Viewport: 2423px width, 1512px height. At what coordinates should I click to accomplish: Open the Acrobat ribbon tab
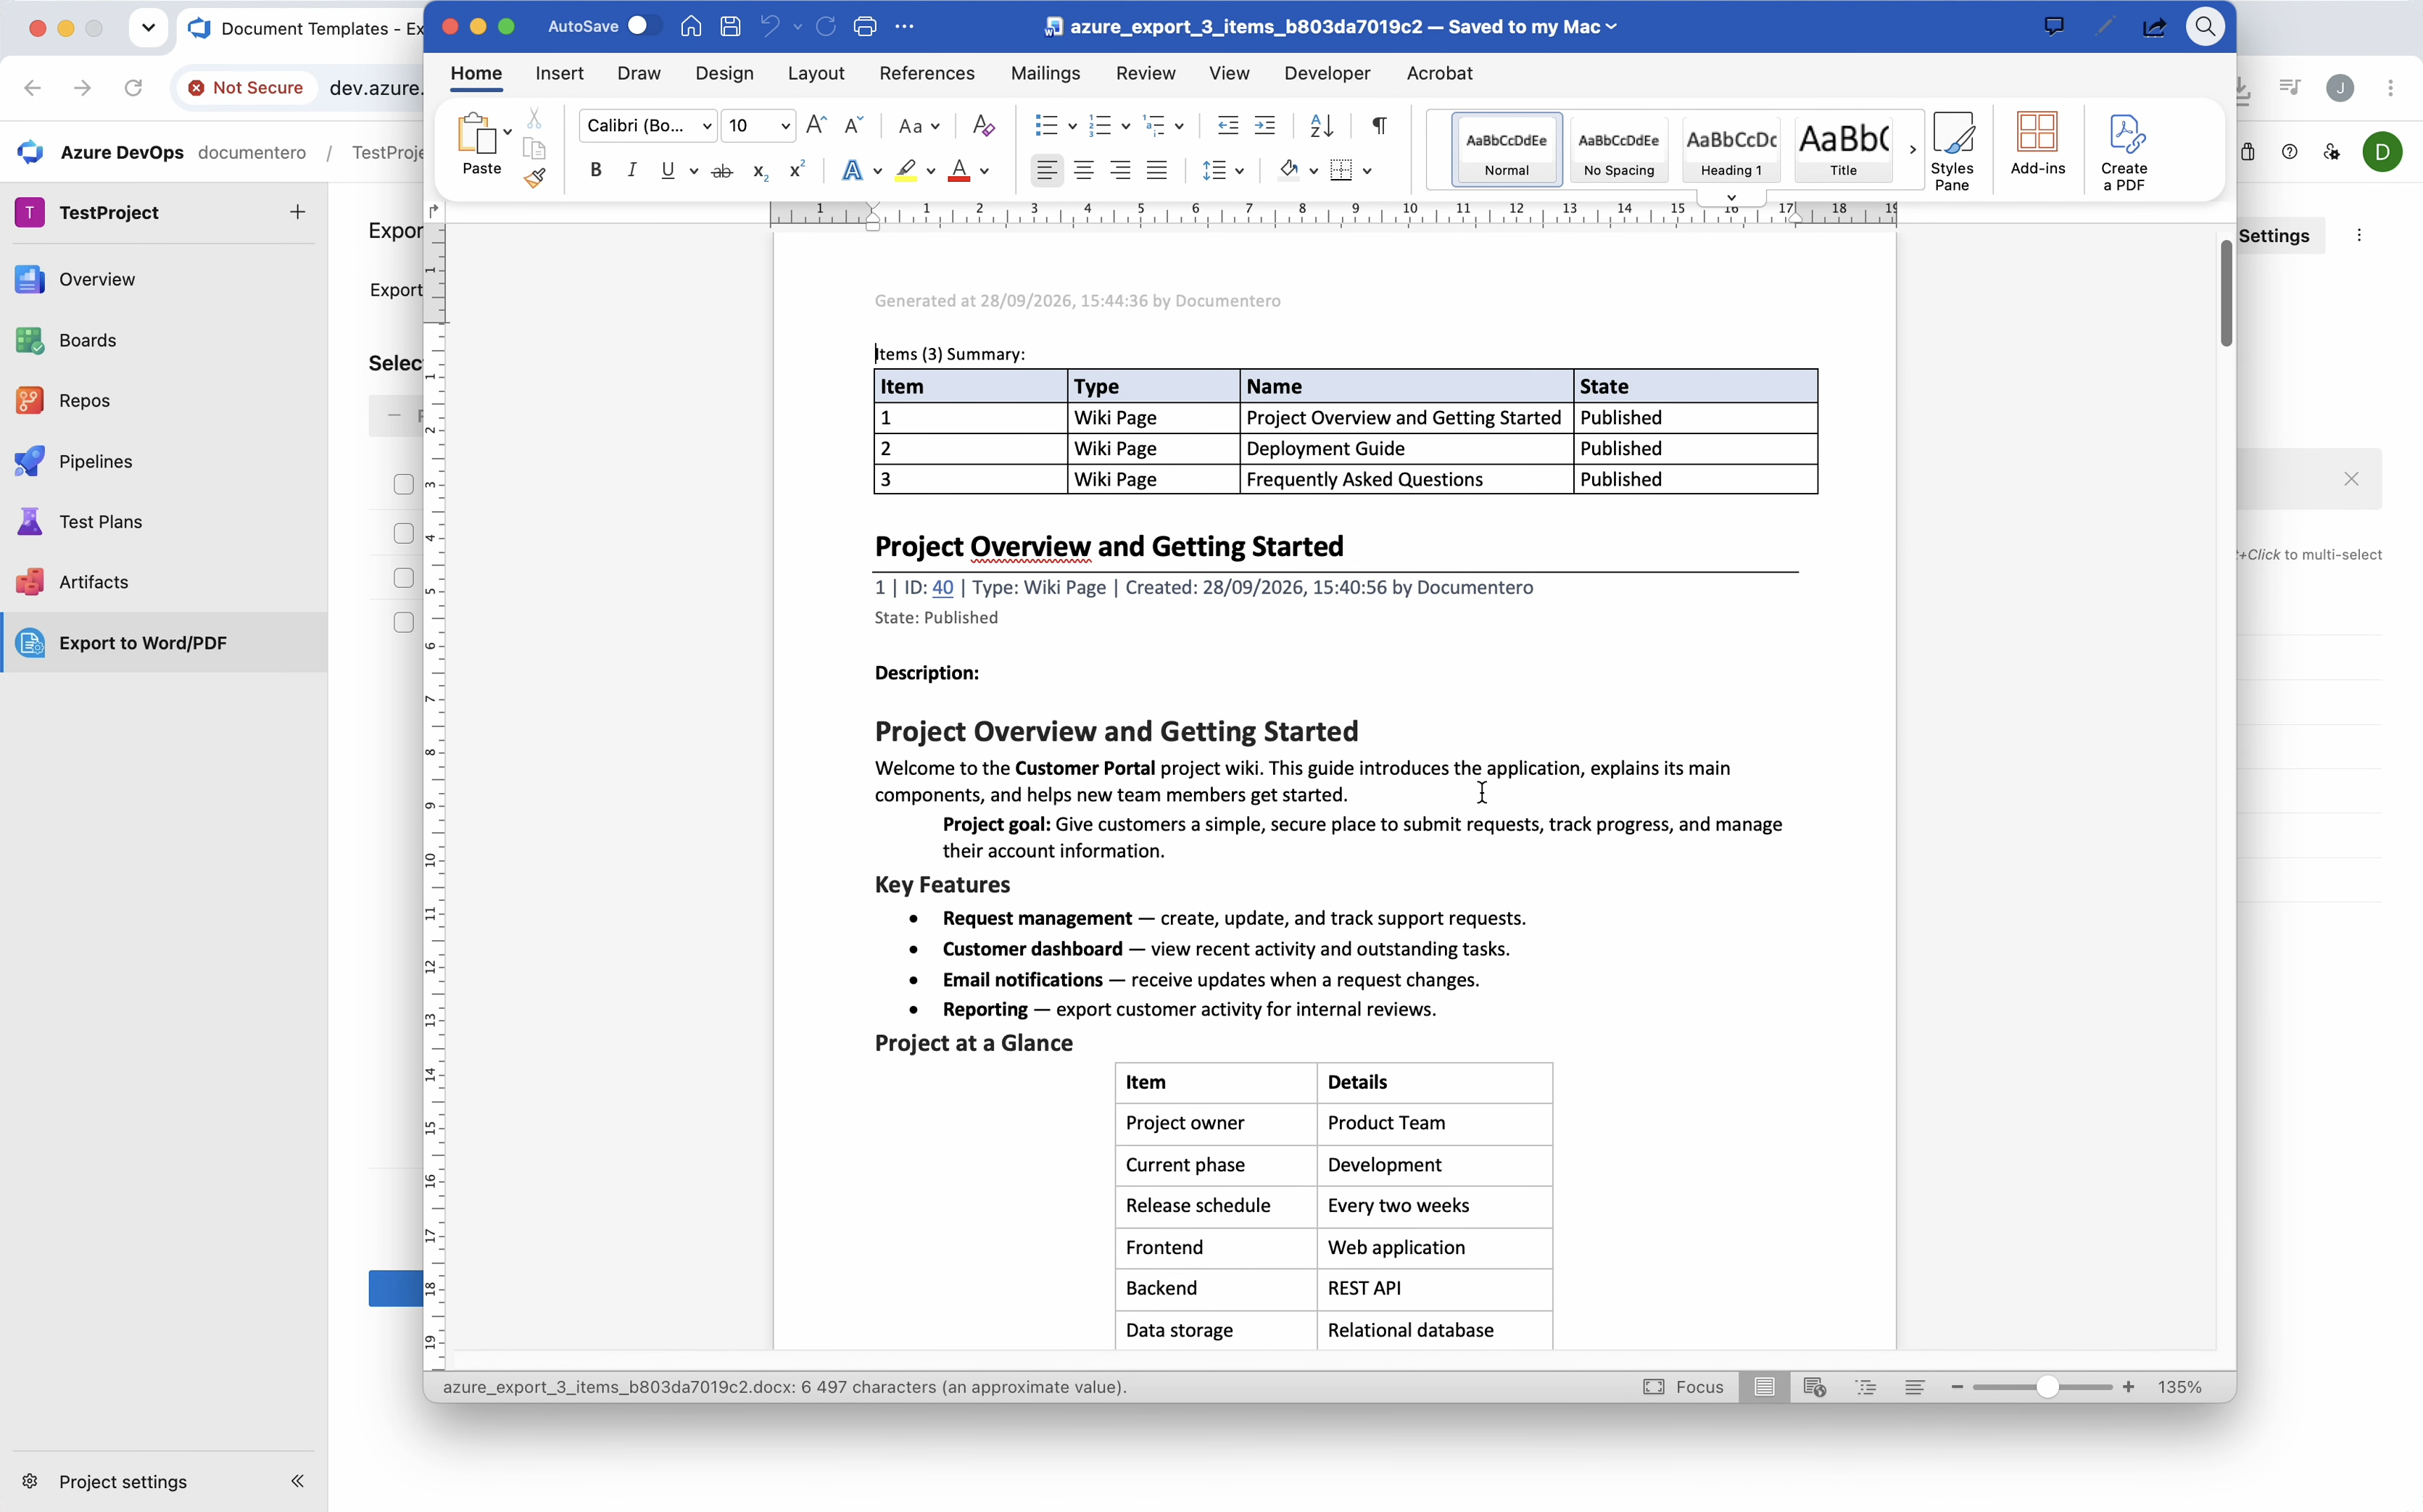1439,73
